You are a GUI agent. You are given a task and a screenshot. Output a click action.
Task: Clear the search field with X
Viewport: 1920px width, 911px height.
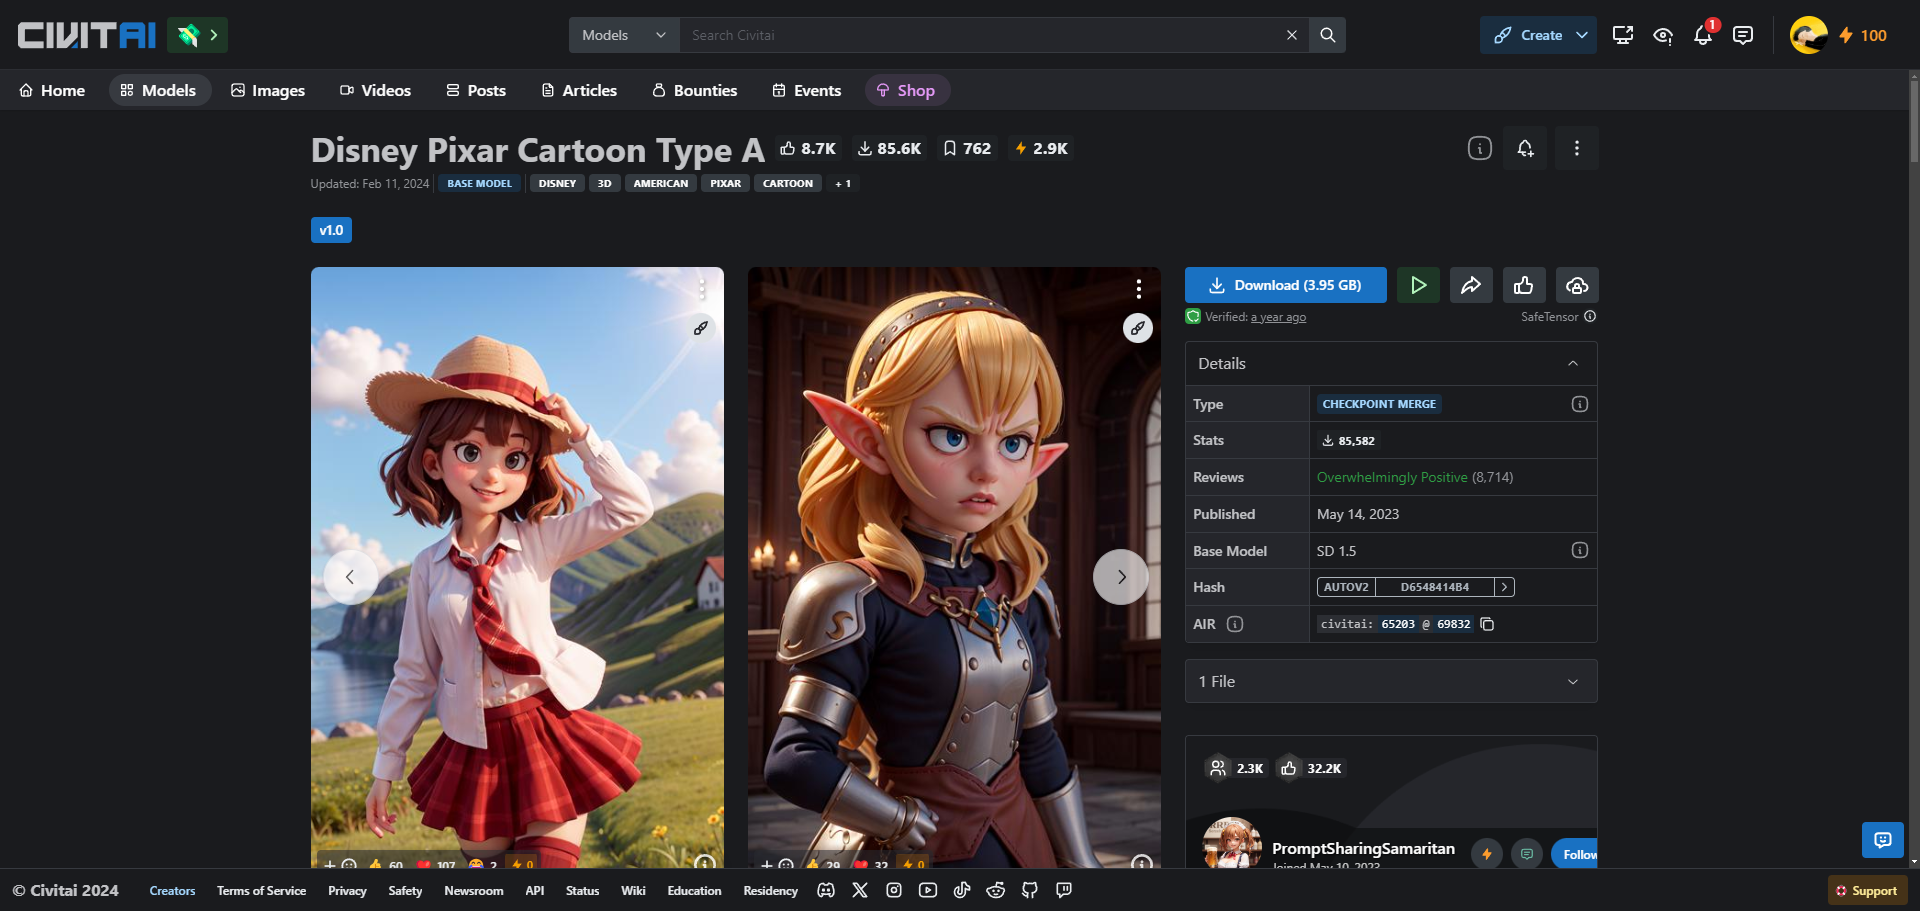(x=1291, y=35)
